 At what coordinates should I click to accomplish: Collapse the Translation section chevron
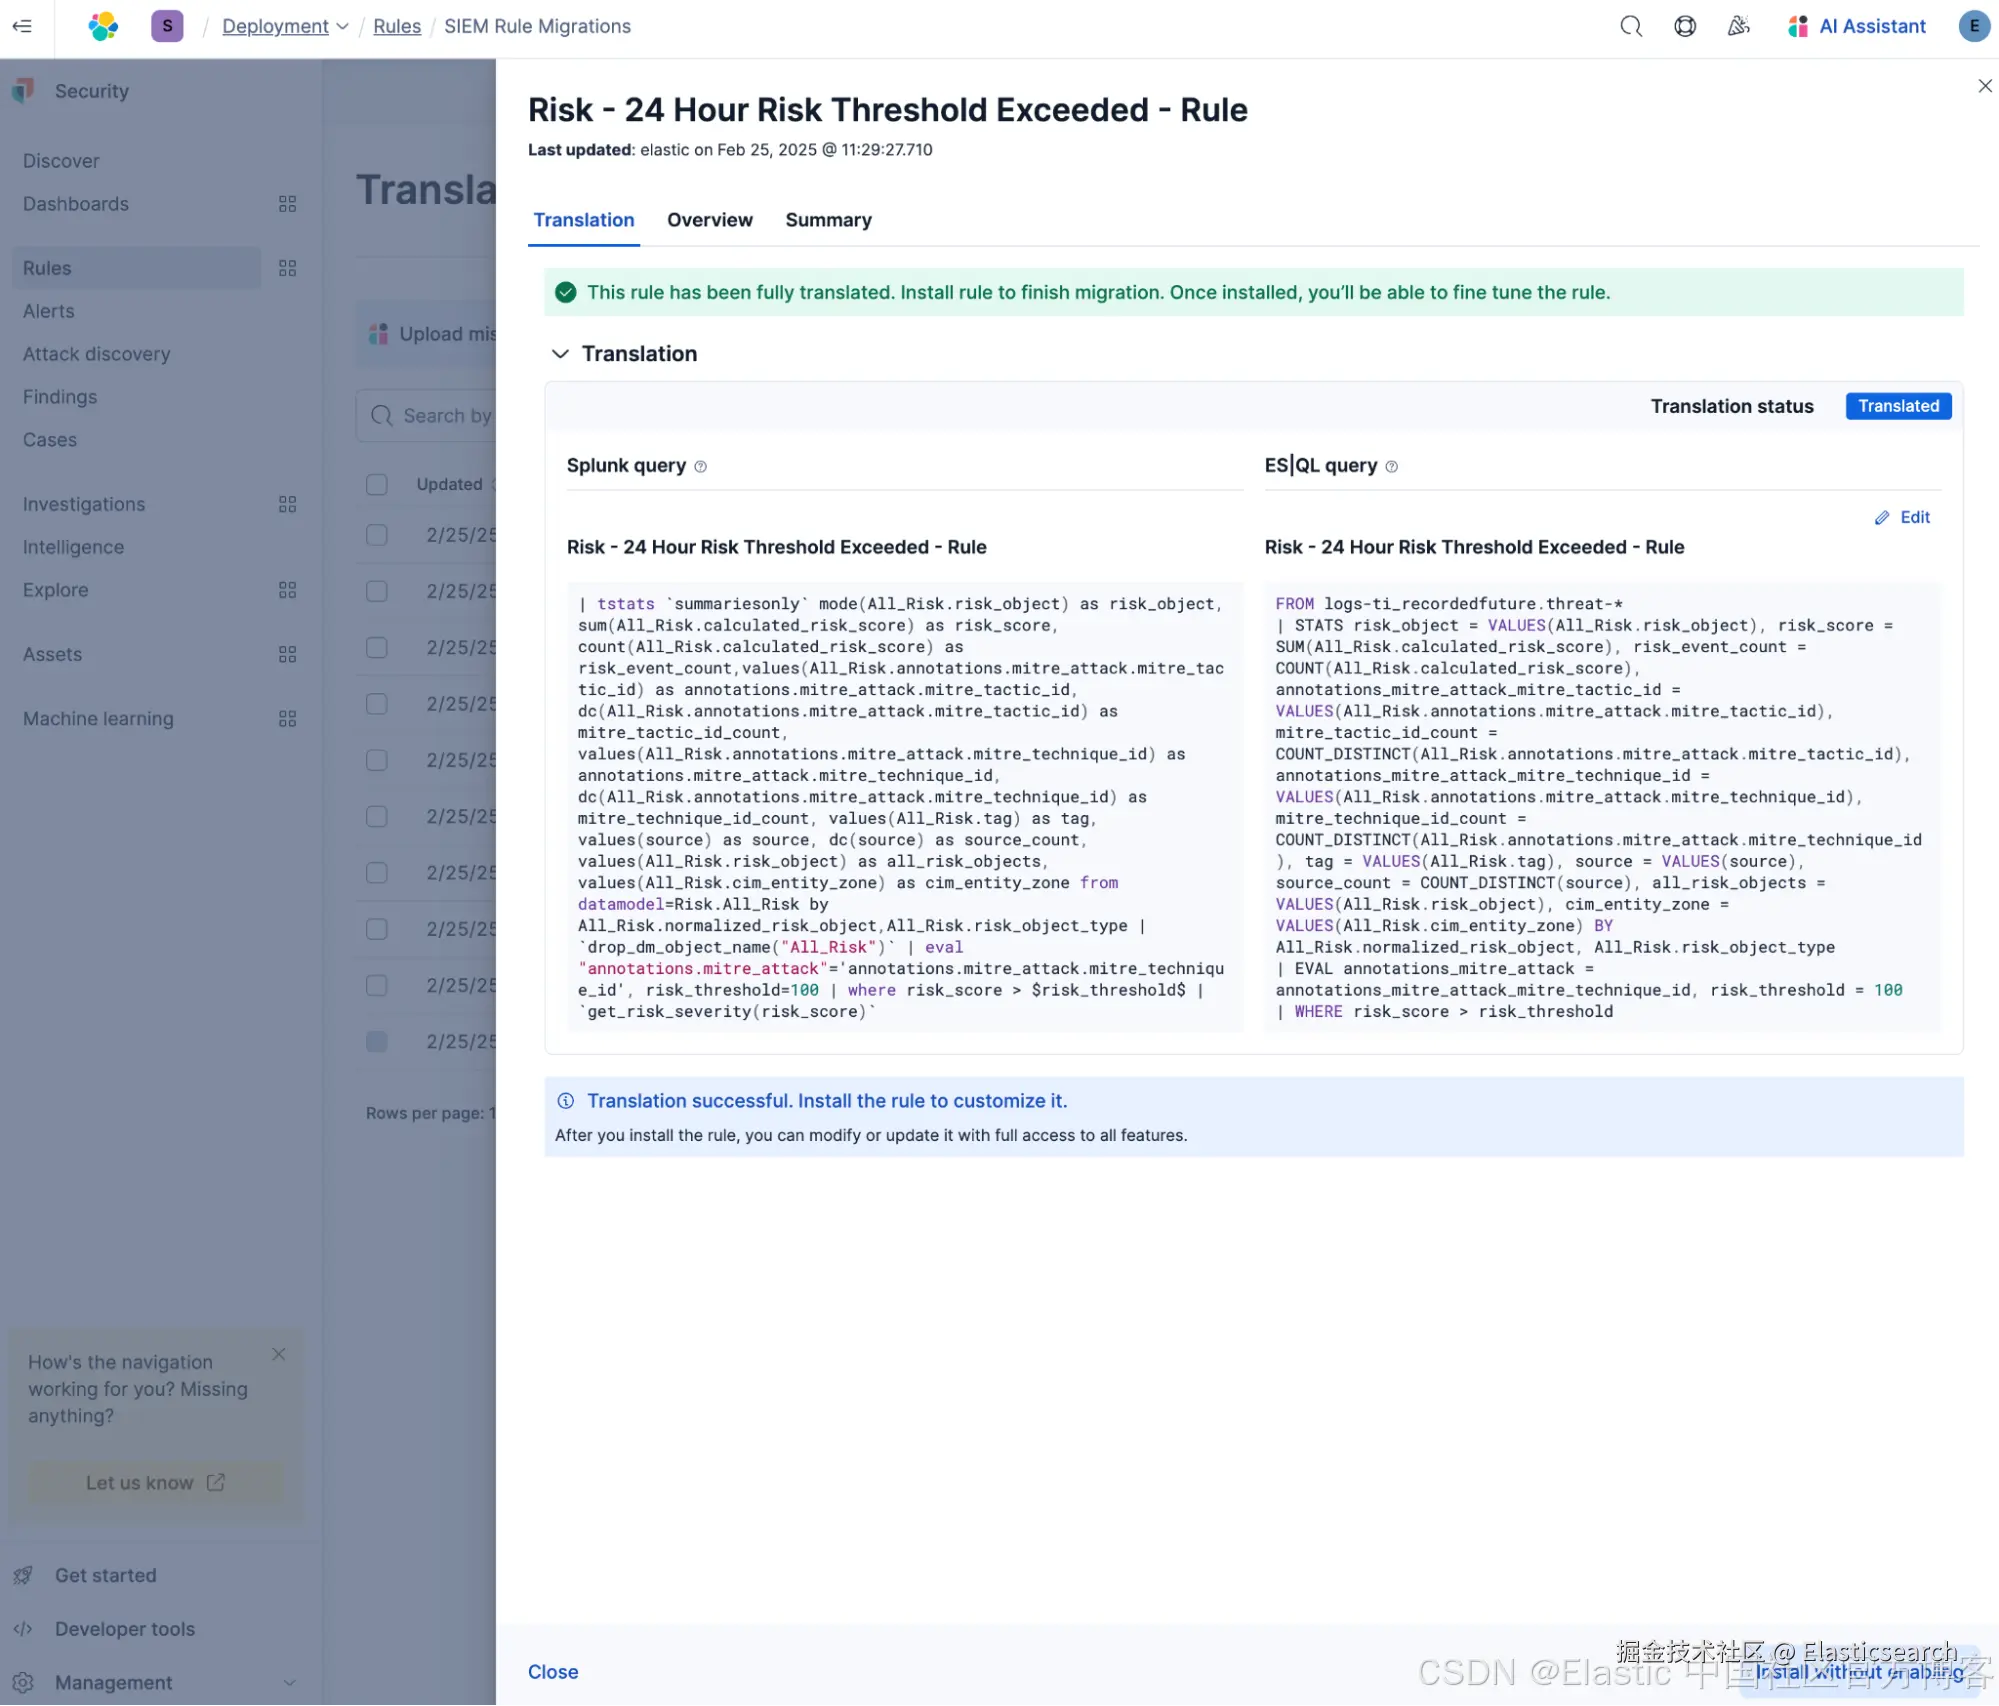tap(560, 354)
